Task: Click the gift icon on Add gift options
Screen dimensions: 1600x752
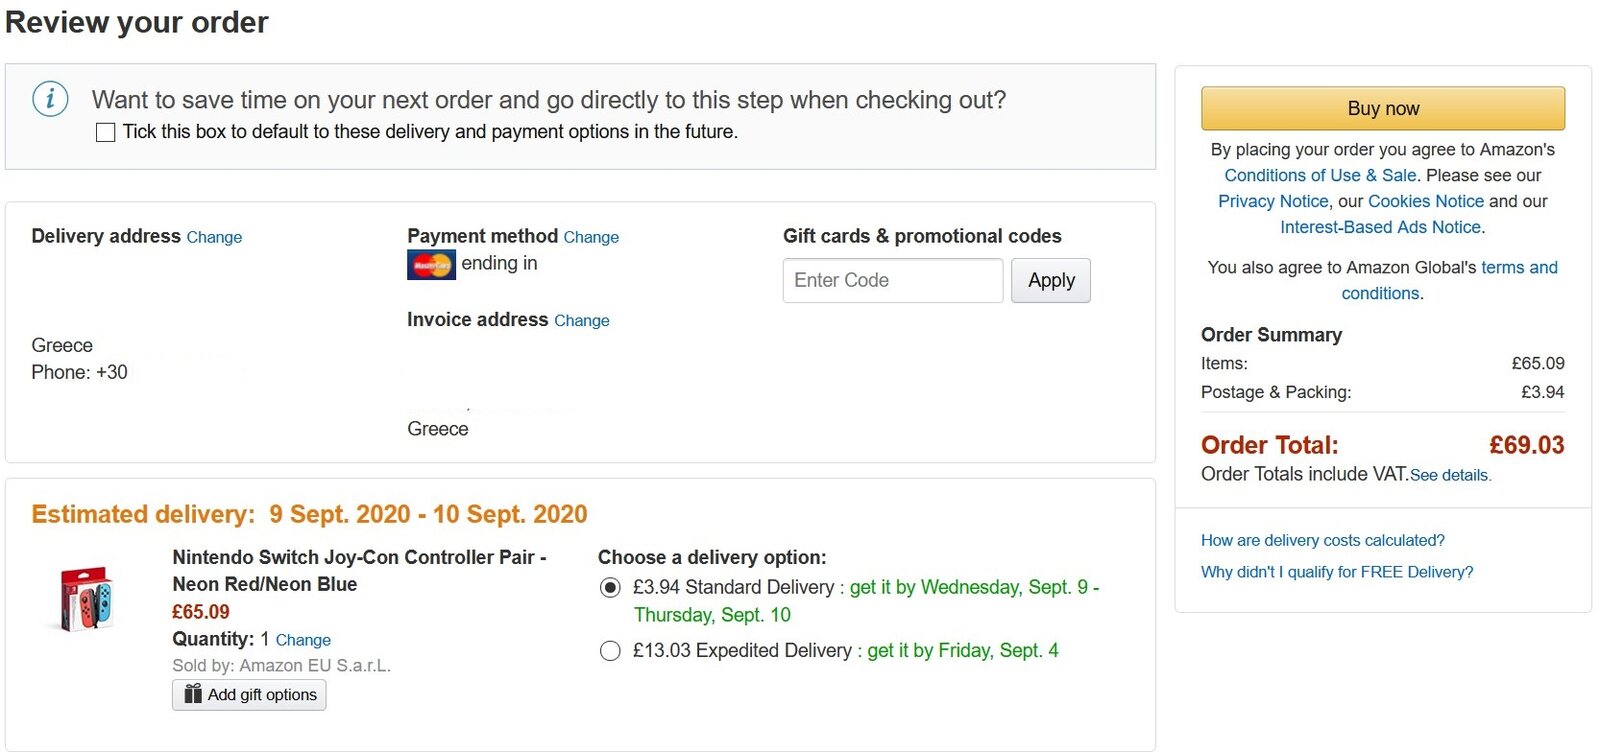Action: [x=193, y=694]
